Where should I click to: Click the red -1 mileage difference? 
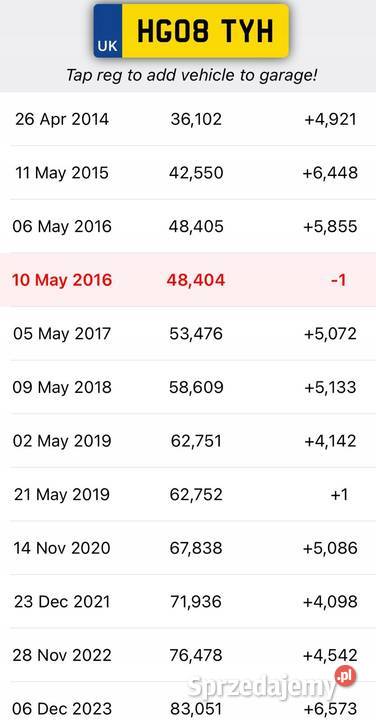[338, 280]
